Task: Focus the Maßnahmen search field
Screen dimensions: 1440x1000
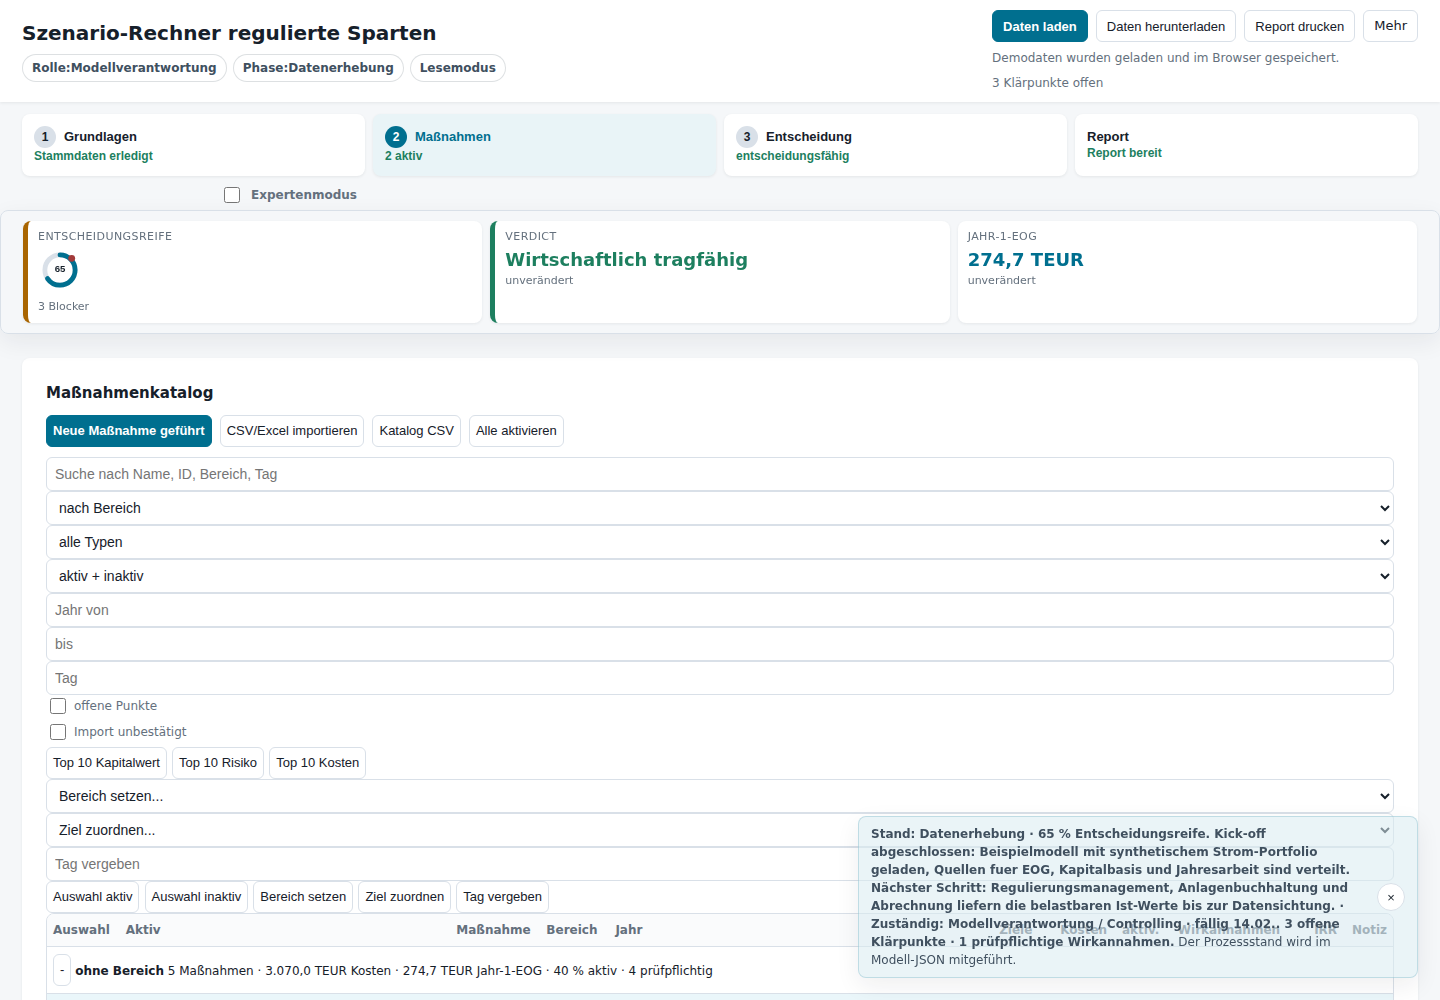Action: [720, 474]
